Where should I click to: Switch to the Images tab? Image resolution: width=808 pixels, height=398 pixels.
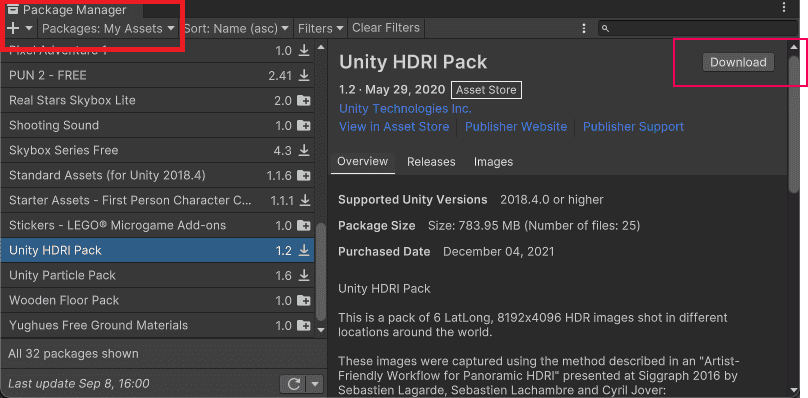(493, 162)
